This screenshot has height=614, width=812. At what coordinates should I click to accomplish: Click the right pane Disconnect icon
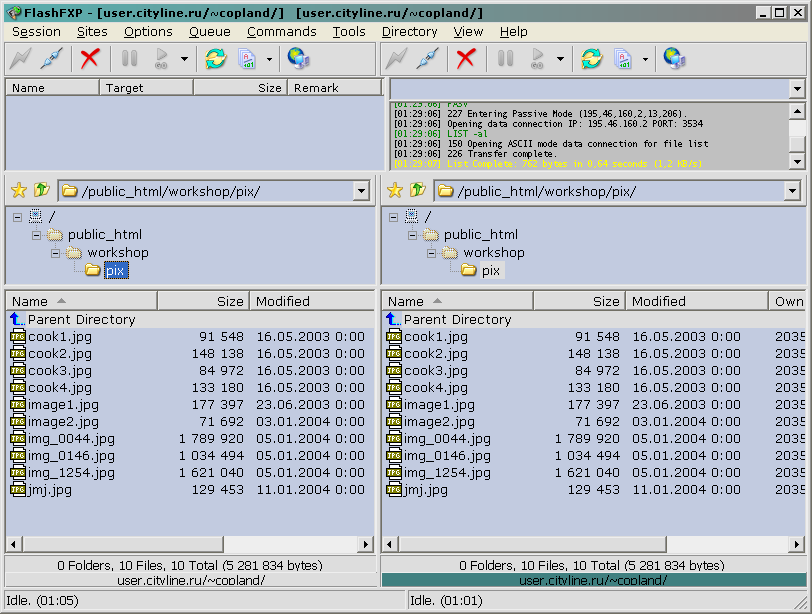[428, 59]
